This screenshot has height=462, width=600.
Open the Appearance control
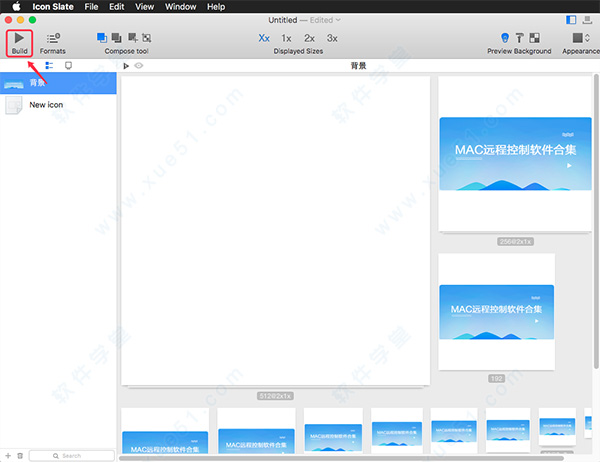click(x=580, y=38)
